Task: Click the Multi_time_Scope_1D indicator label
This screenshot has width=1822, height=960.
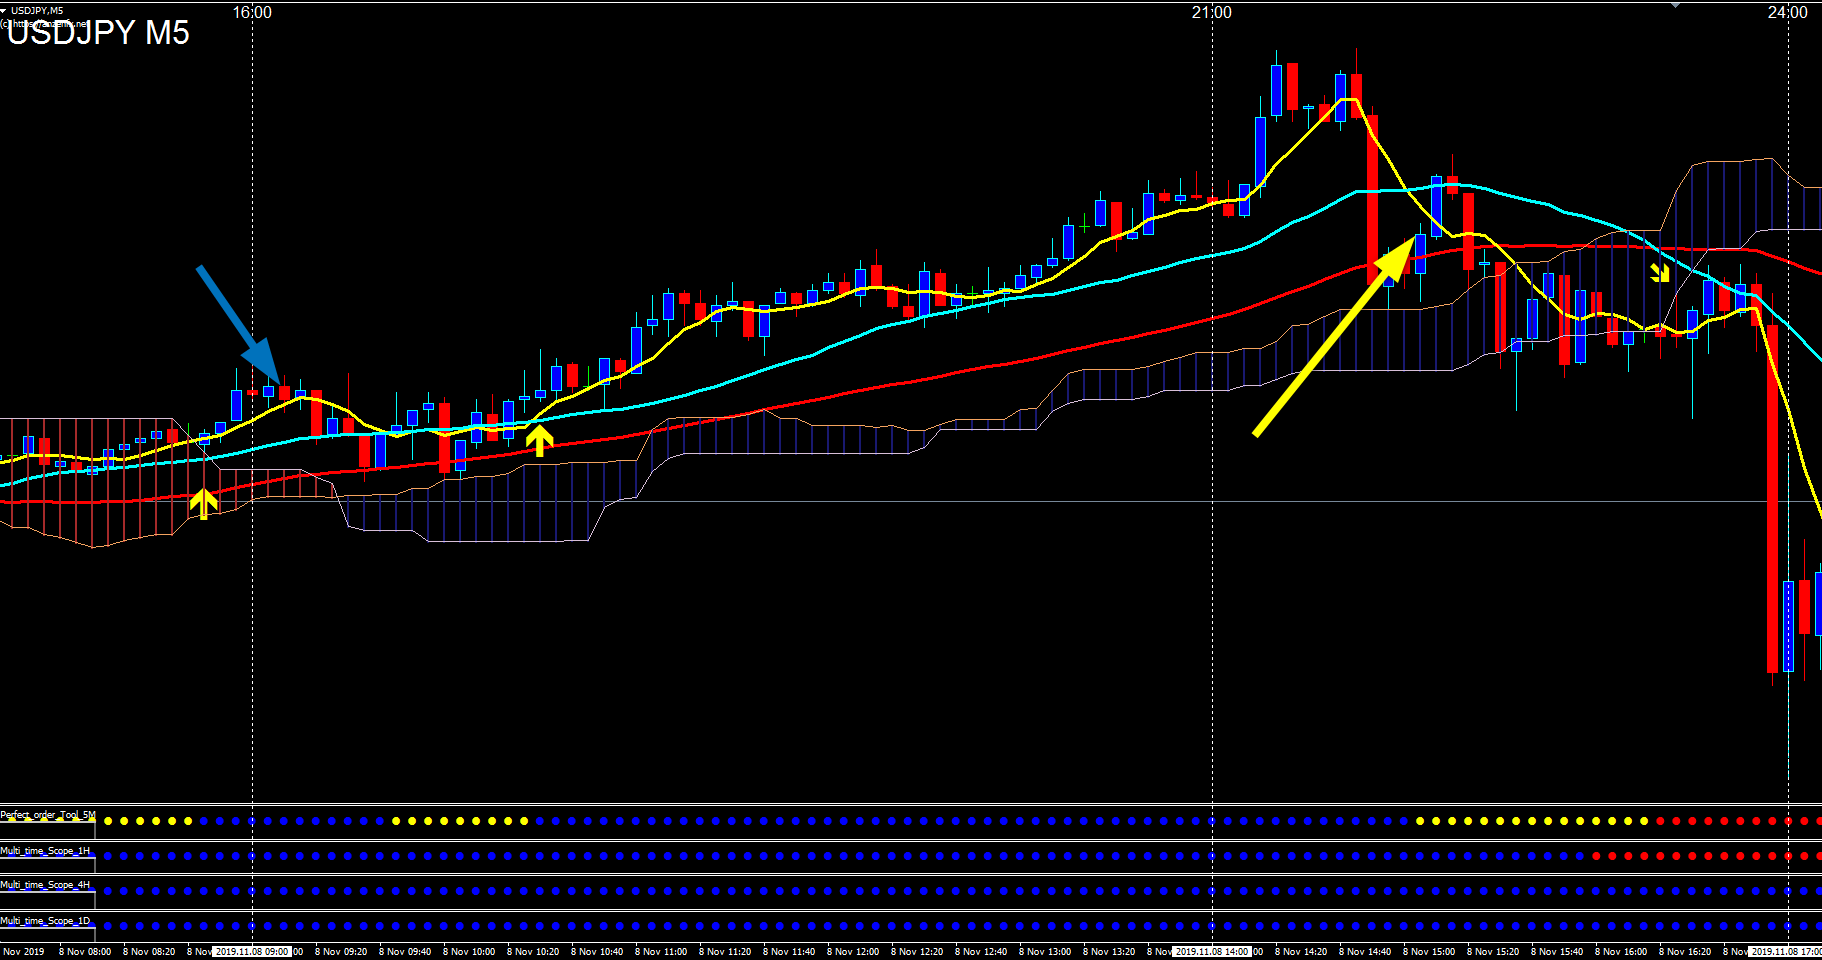Action: [45, 921]
